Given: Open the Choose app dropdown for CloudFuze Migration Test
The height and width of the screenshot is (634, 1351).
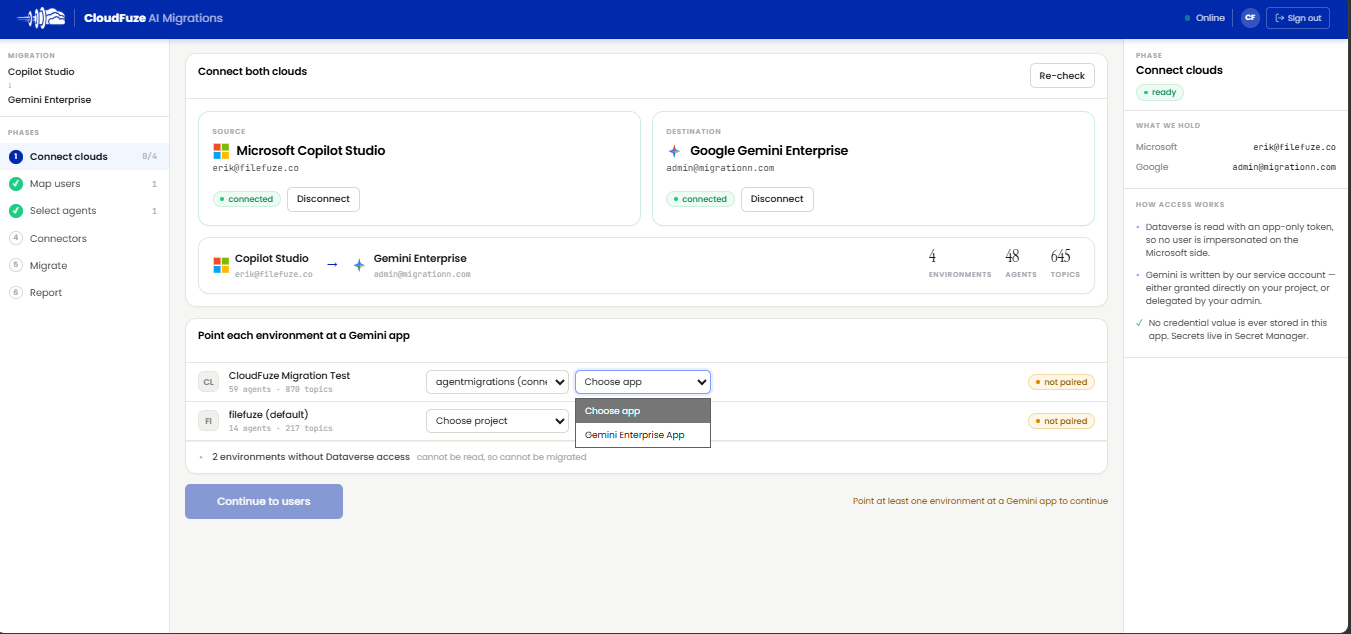Looking at the screenshot, I should tap(643, 382).
